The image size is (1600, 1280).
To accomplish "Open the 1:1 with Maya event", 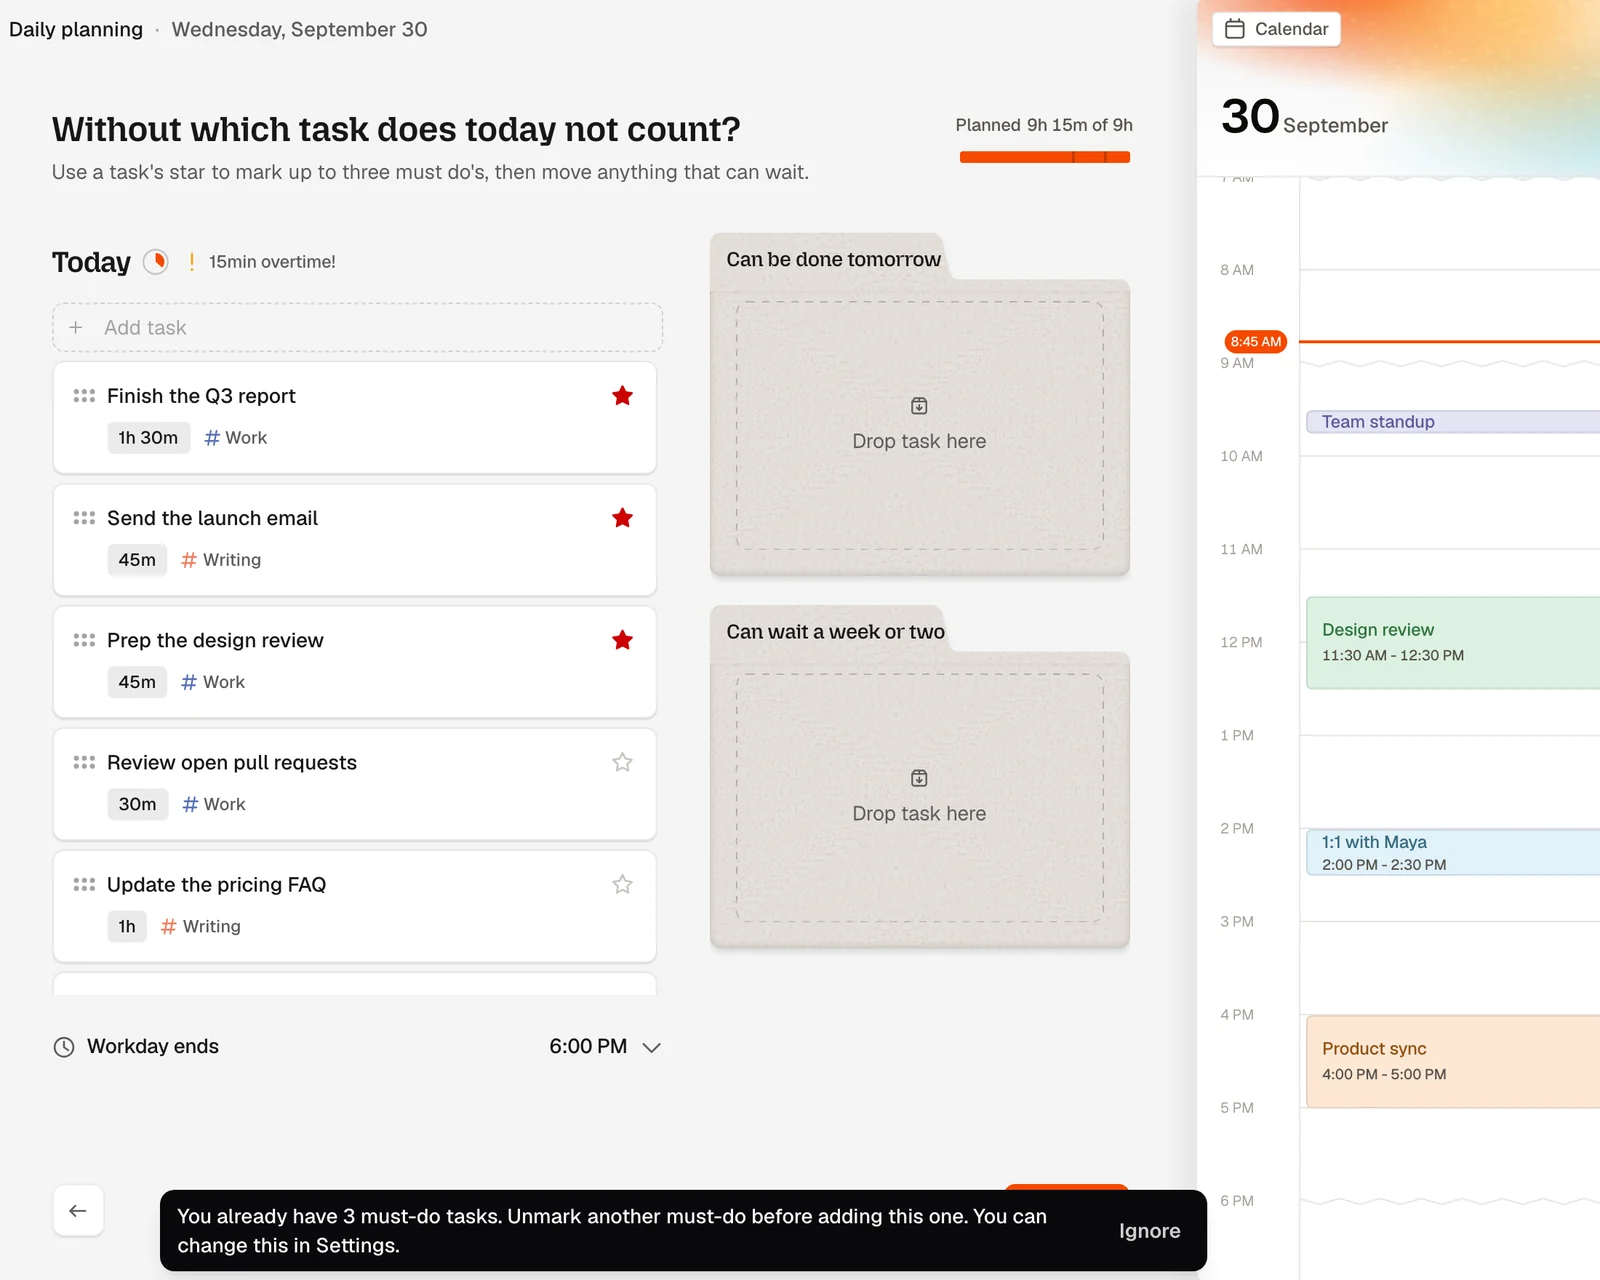I will coord(1453,852).
